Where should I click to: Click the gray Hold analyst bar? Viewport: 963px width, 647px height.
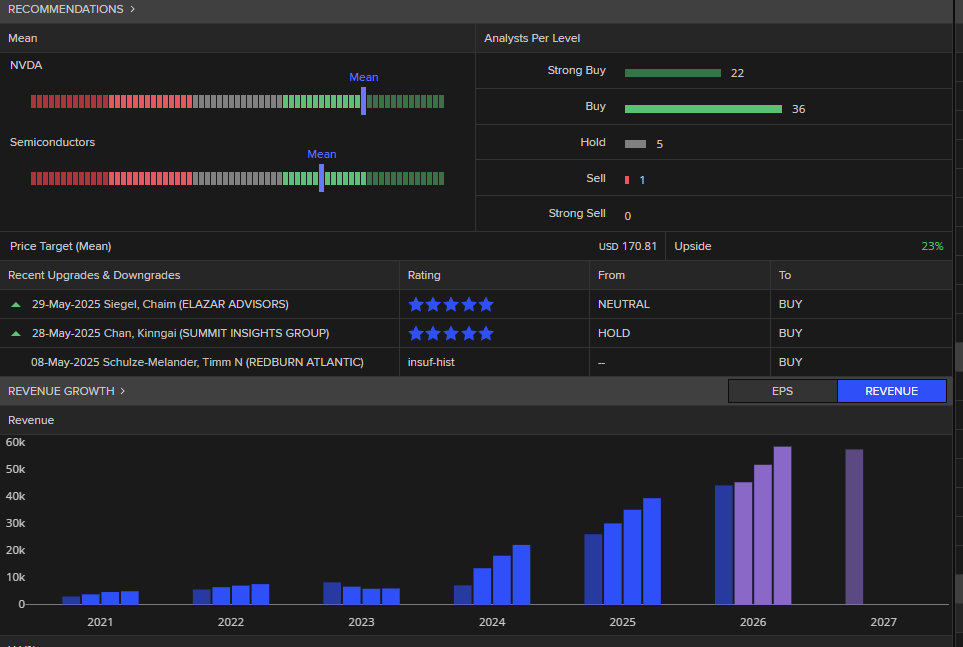(635, 144)
